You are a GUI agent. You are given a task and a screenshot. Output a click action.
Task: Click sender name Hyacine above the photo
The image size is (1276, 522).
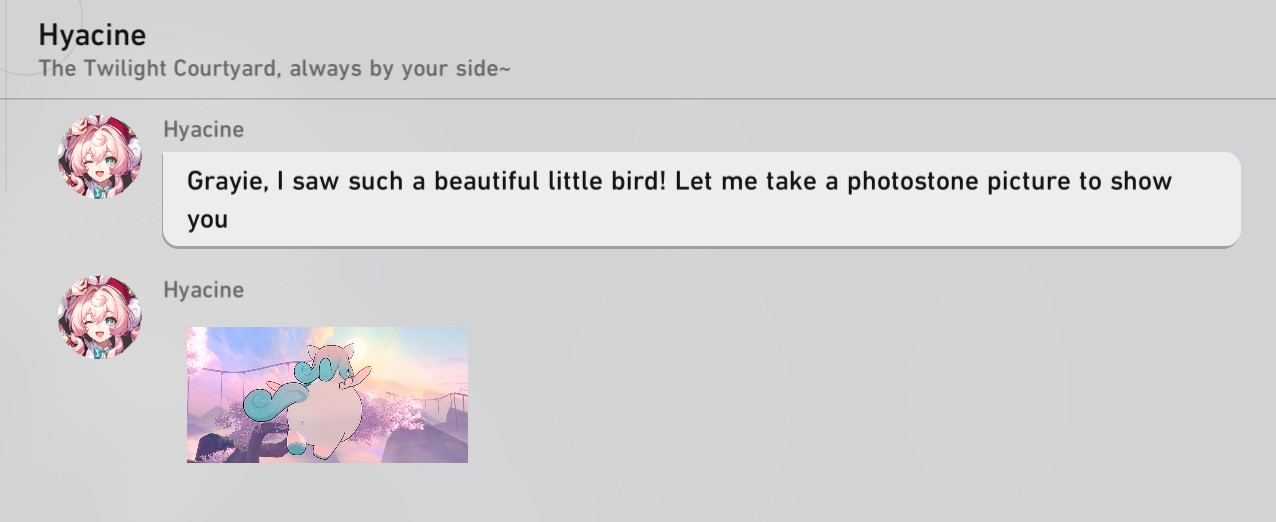203,289
